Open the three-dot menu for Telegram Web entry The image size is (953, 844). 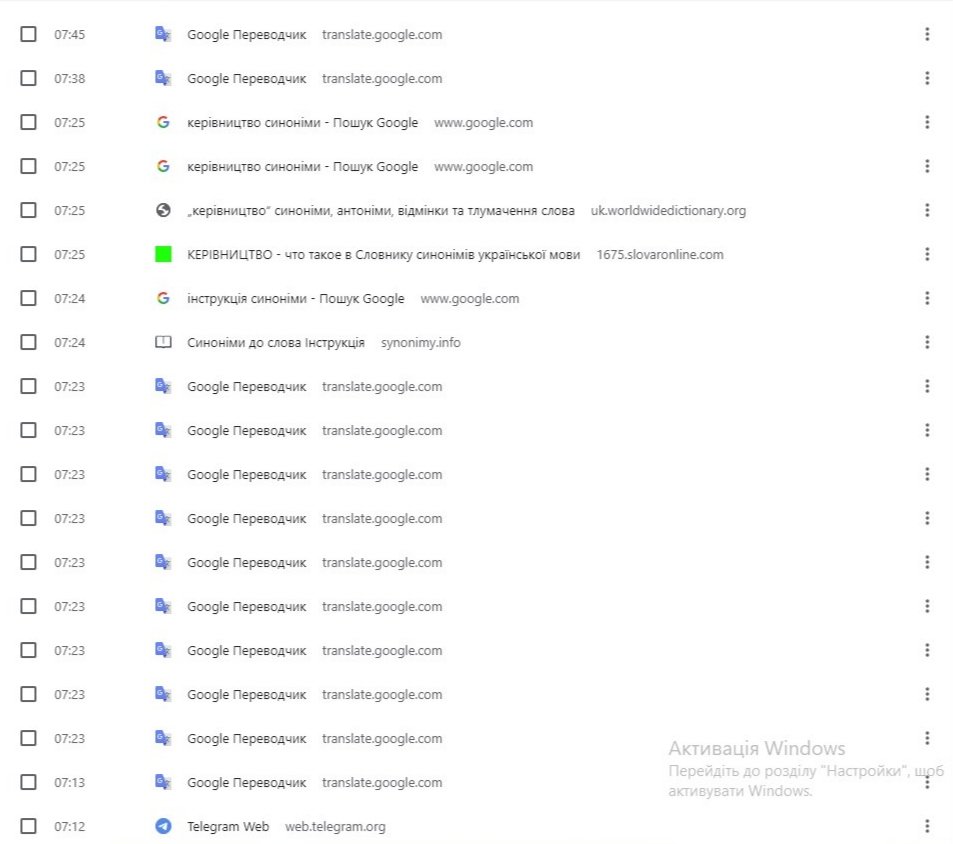pos(927,826)
